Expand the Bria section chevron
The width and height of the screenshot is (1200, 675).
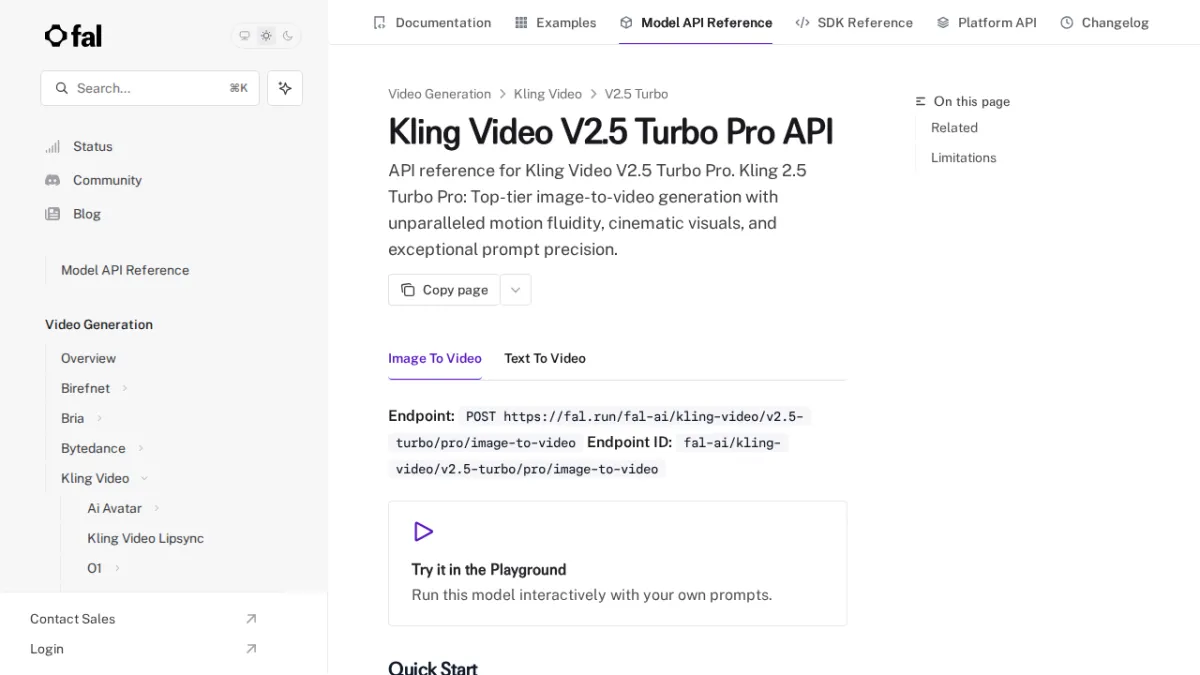tap(99, 418)
